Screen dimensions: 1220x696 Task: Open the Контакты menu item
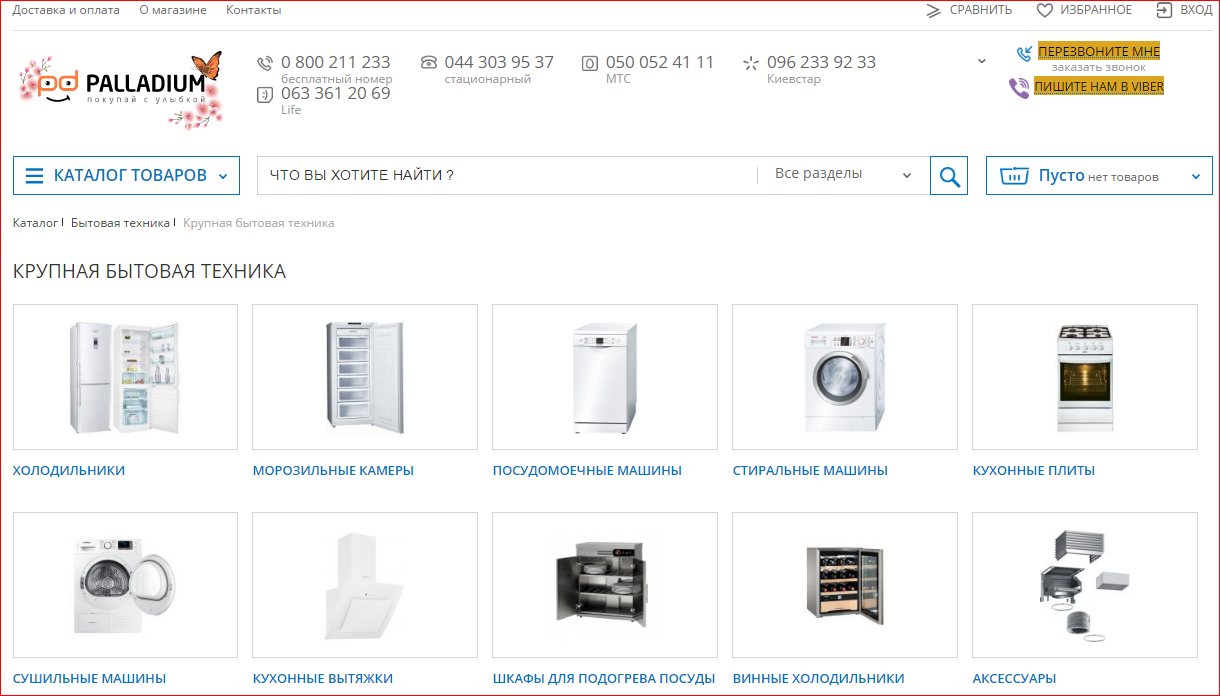(x=253, y=10)
